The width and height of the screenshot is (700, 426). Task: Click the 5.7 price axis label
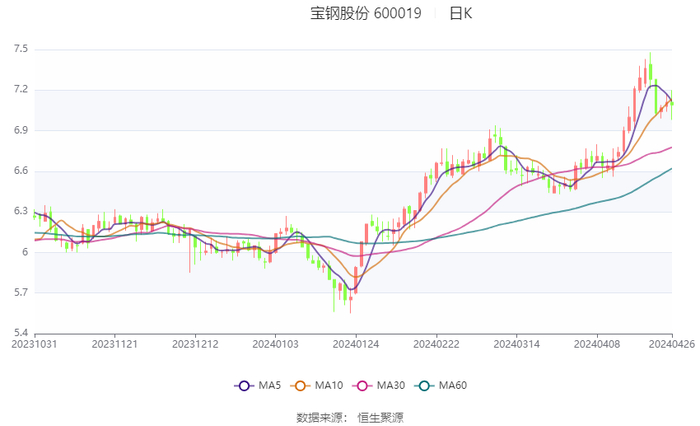click(x=21, y=292)
